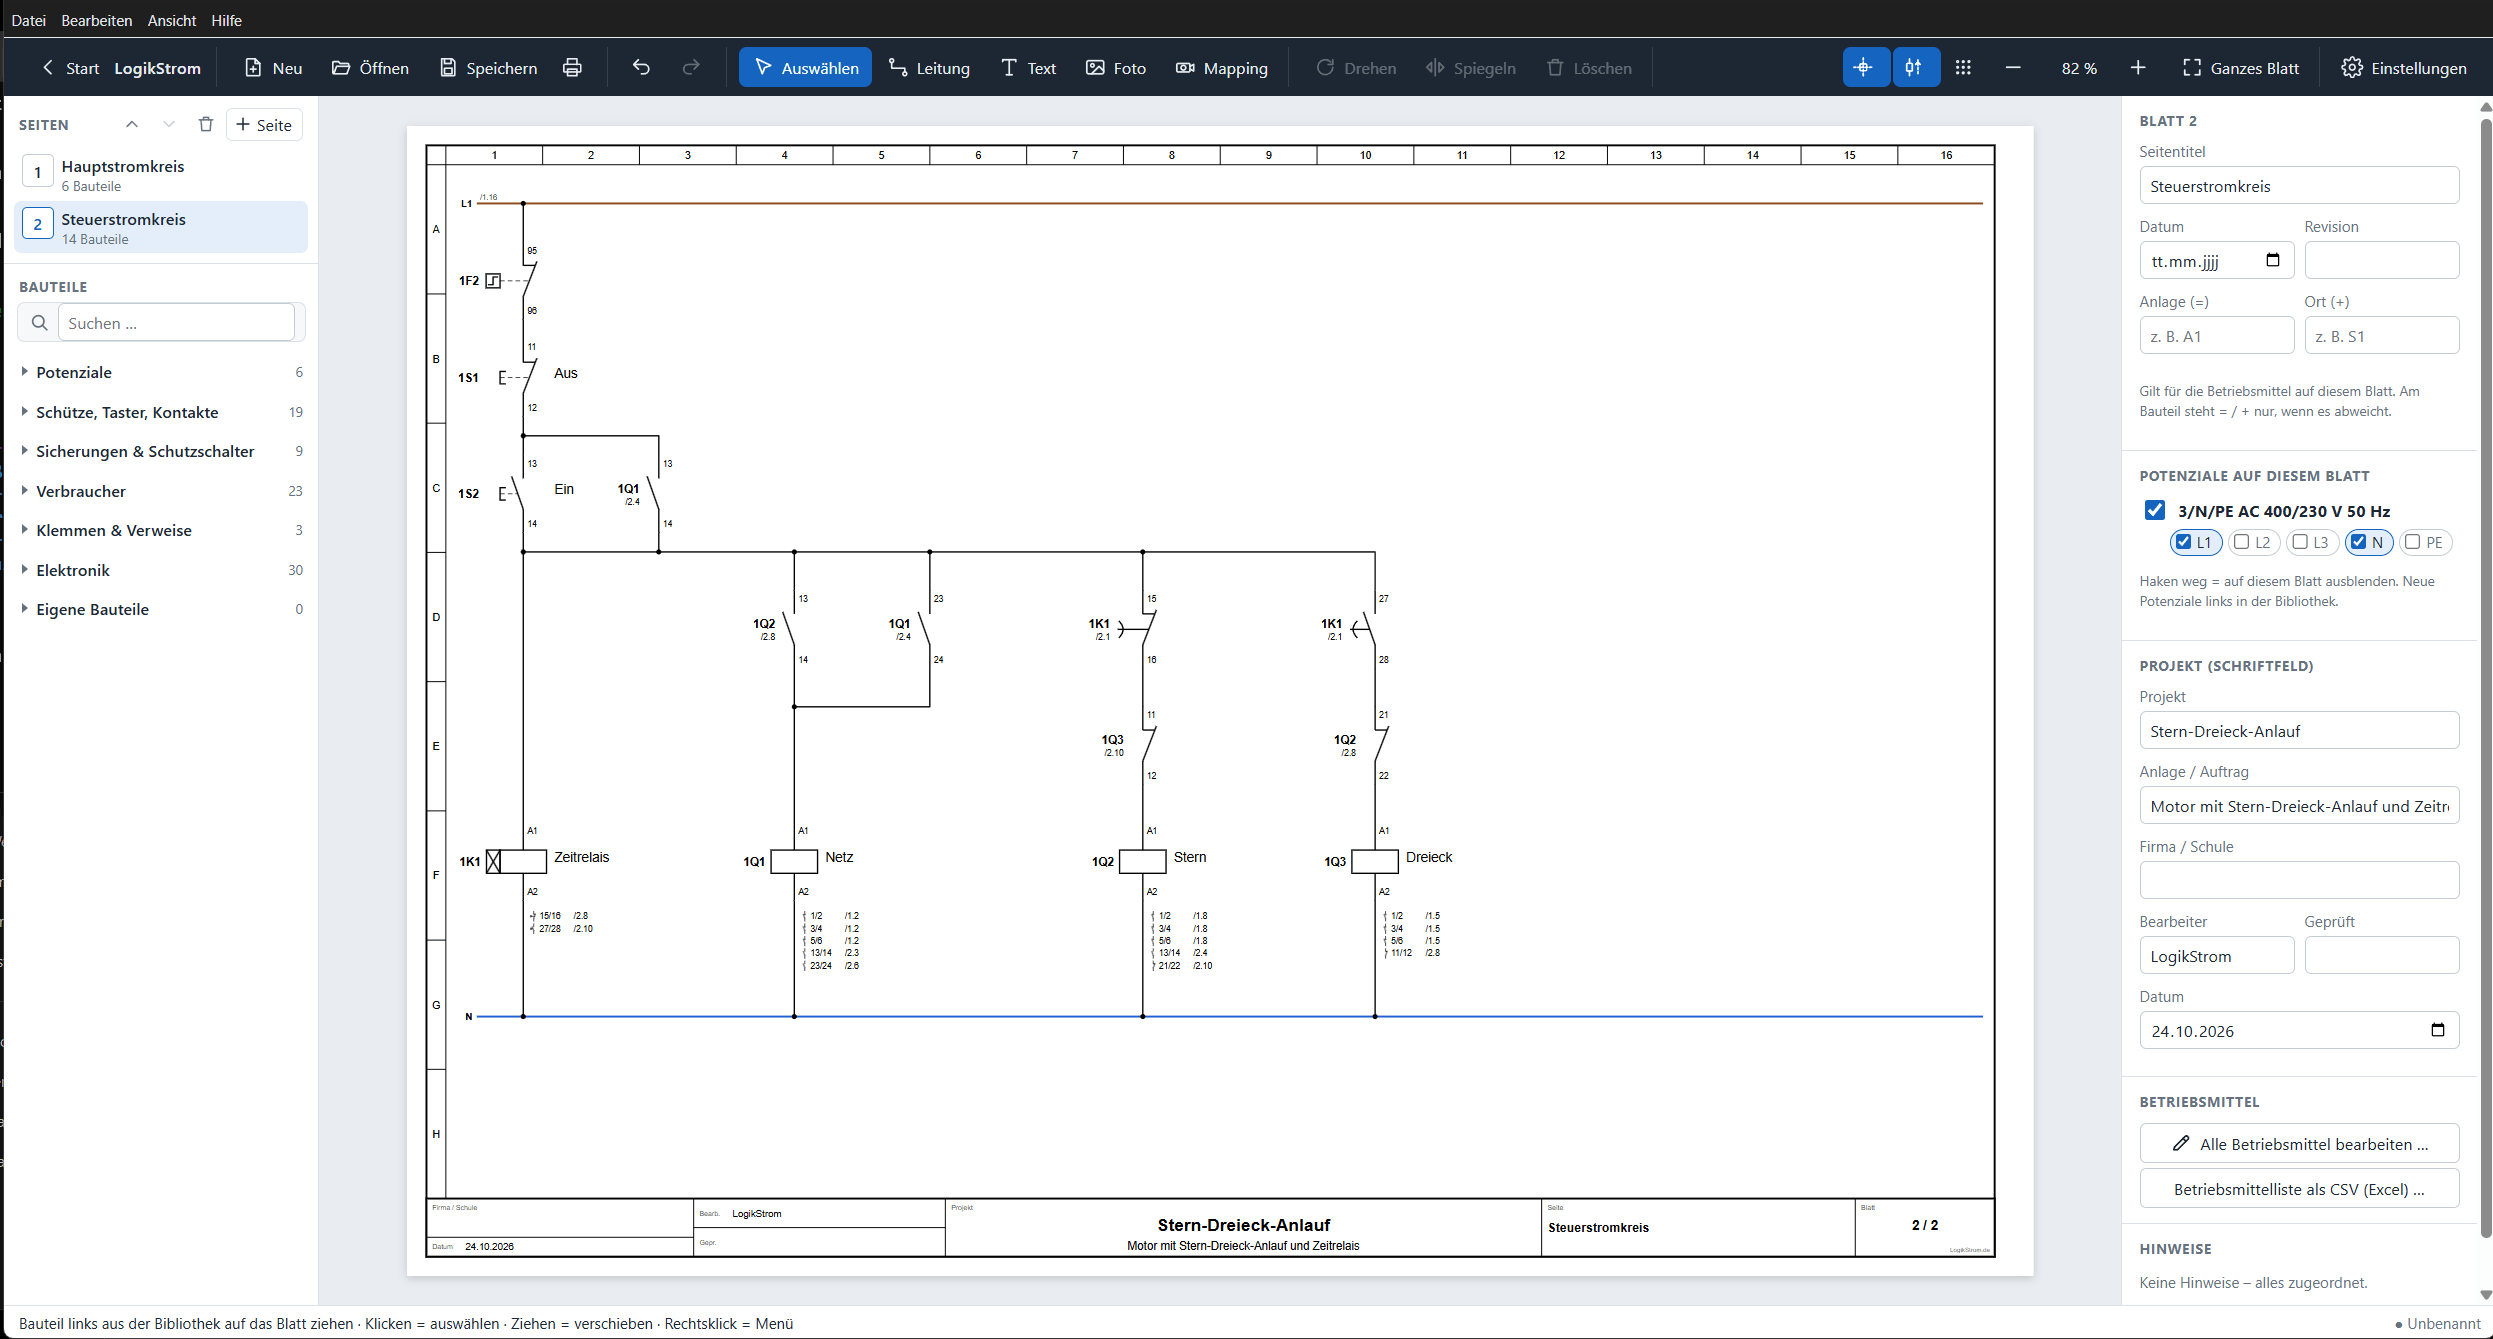
Task: Zoom in with the plus icon
Action: [2138, 68]
